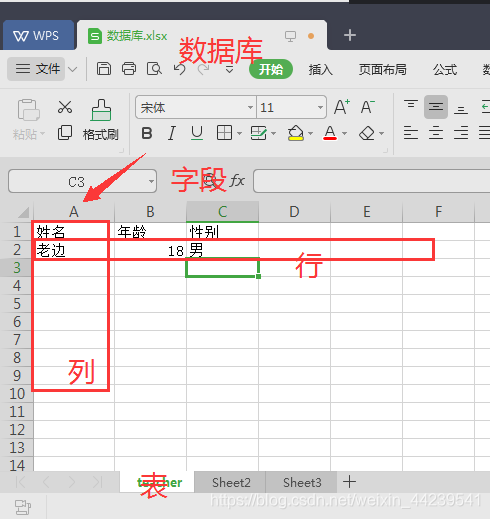This screenshot has height=519, width=490.
Task: Center text horizontally
Action: pyautogui.click(x=436, y=133)
